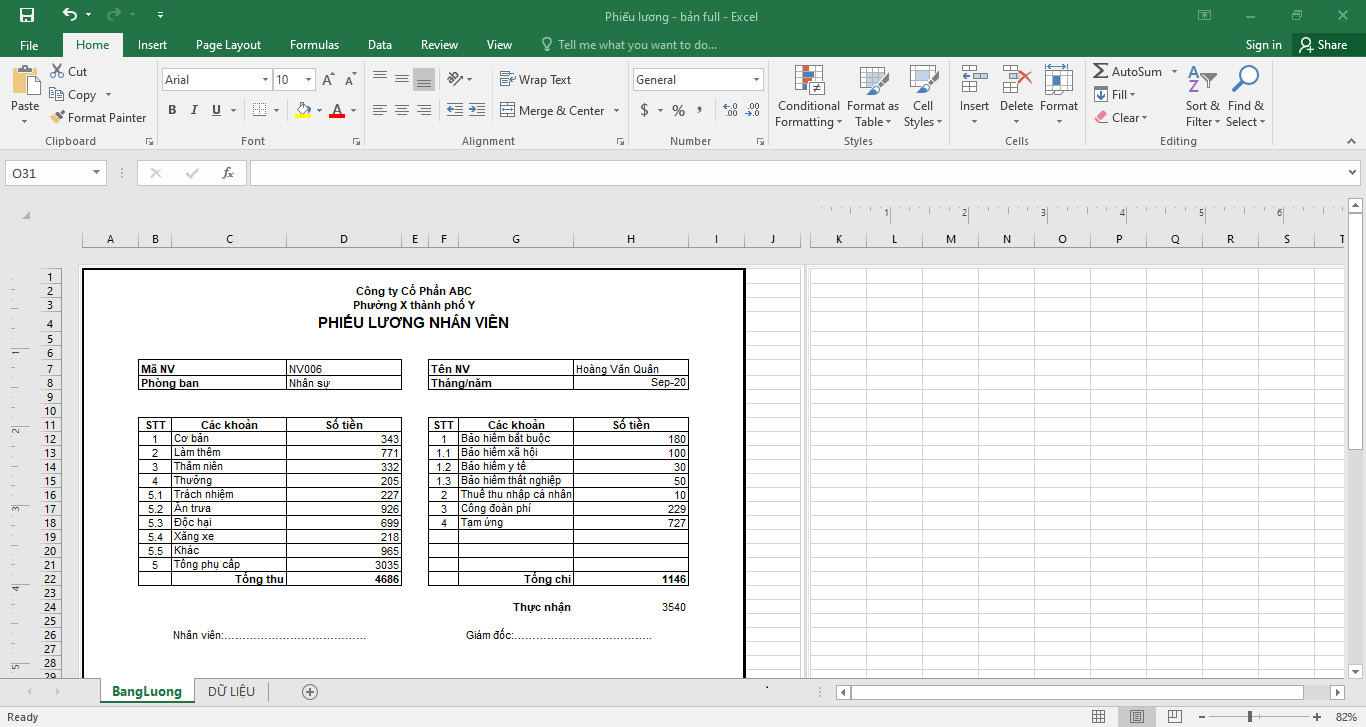This screenshot has height=727, width=1366.
Task: Toggle Bold formatting
Action: click(x=172, y=110)
